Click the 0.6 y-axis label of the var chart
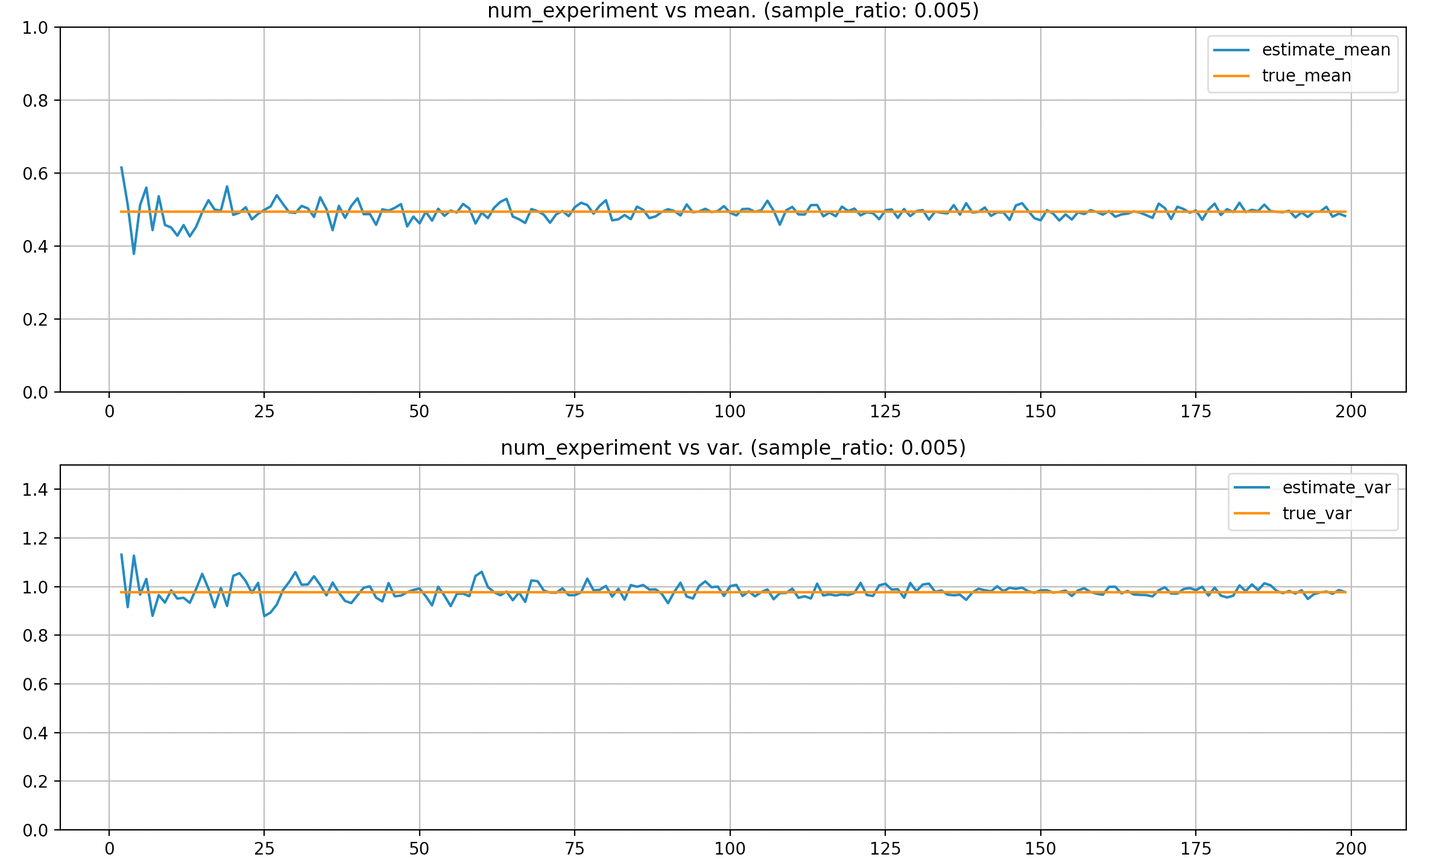 pyautogui.click(x=35, y=685)
